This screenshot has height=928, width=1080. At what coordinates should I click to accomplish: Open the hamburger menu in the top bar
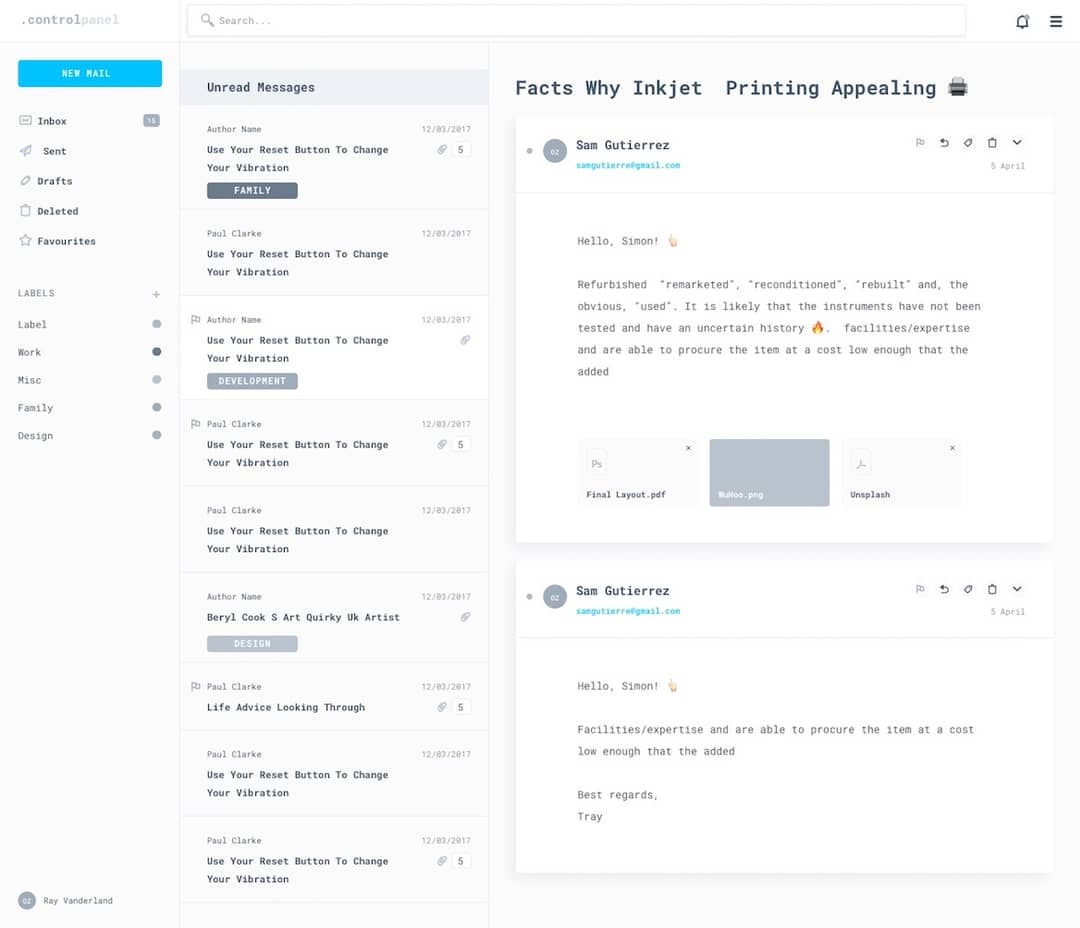(x=1056, y=21)
